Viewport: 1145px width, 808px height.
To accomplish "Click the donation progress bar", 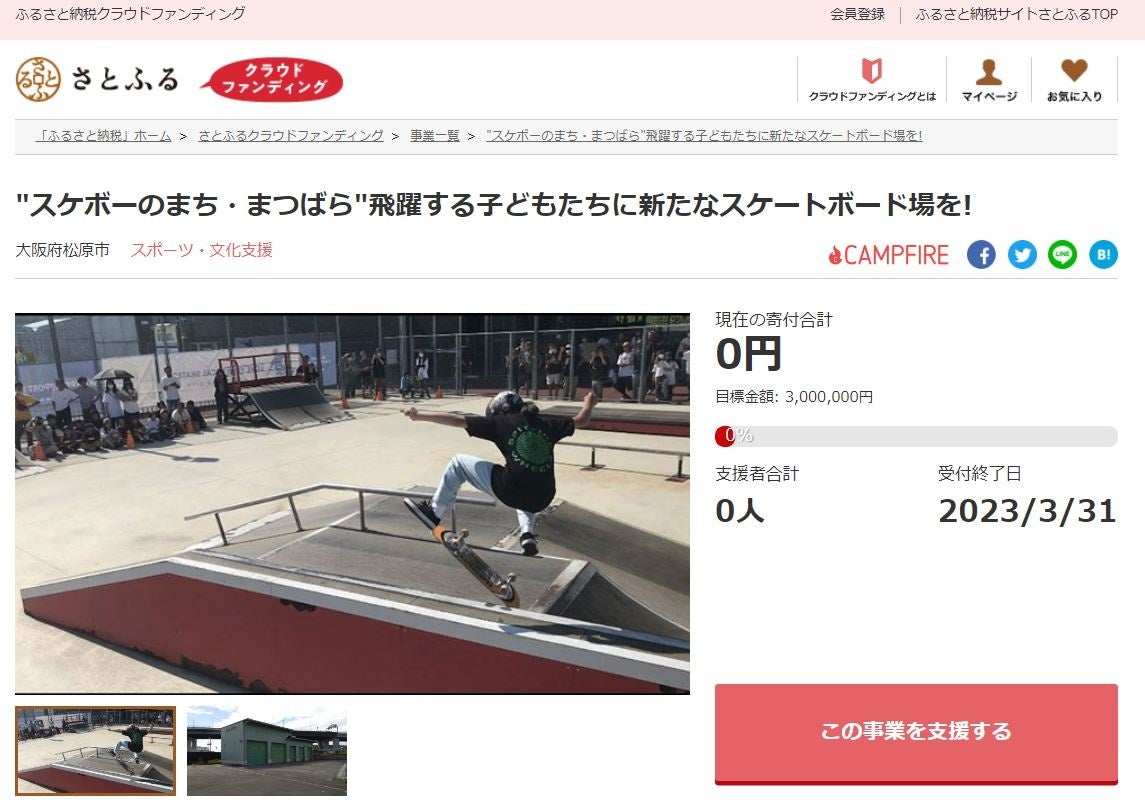I will 916,436.
